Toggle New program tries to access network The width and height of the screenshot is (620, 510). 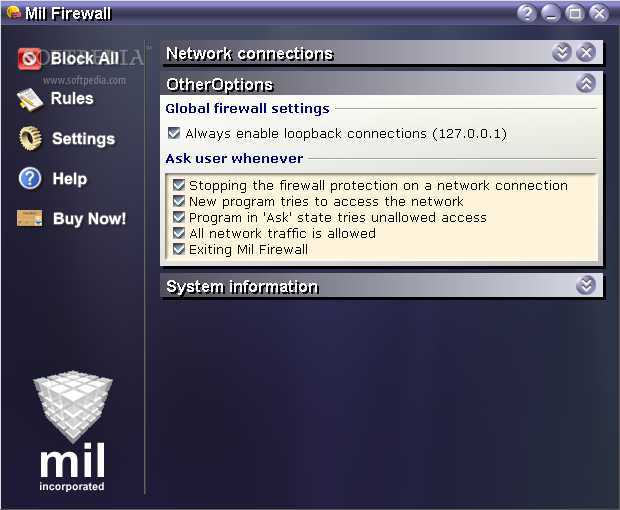[179, 201]
